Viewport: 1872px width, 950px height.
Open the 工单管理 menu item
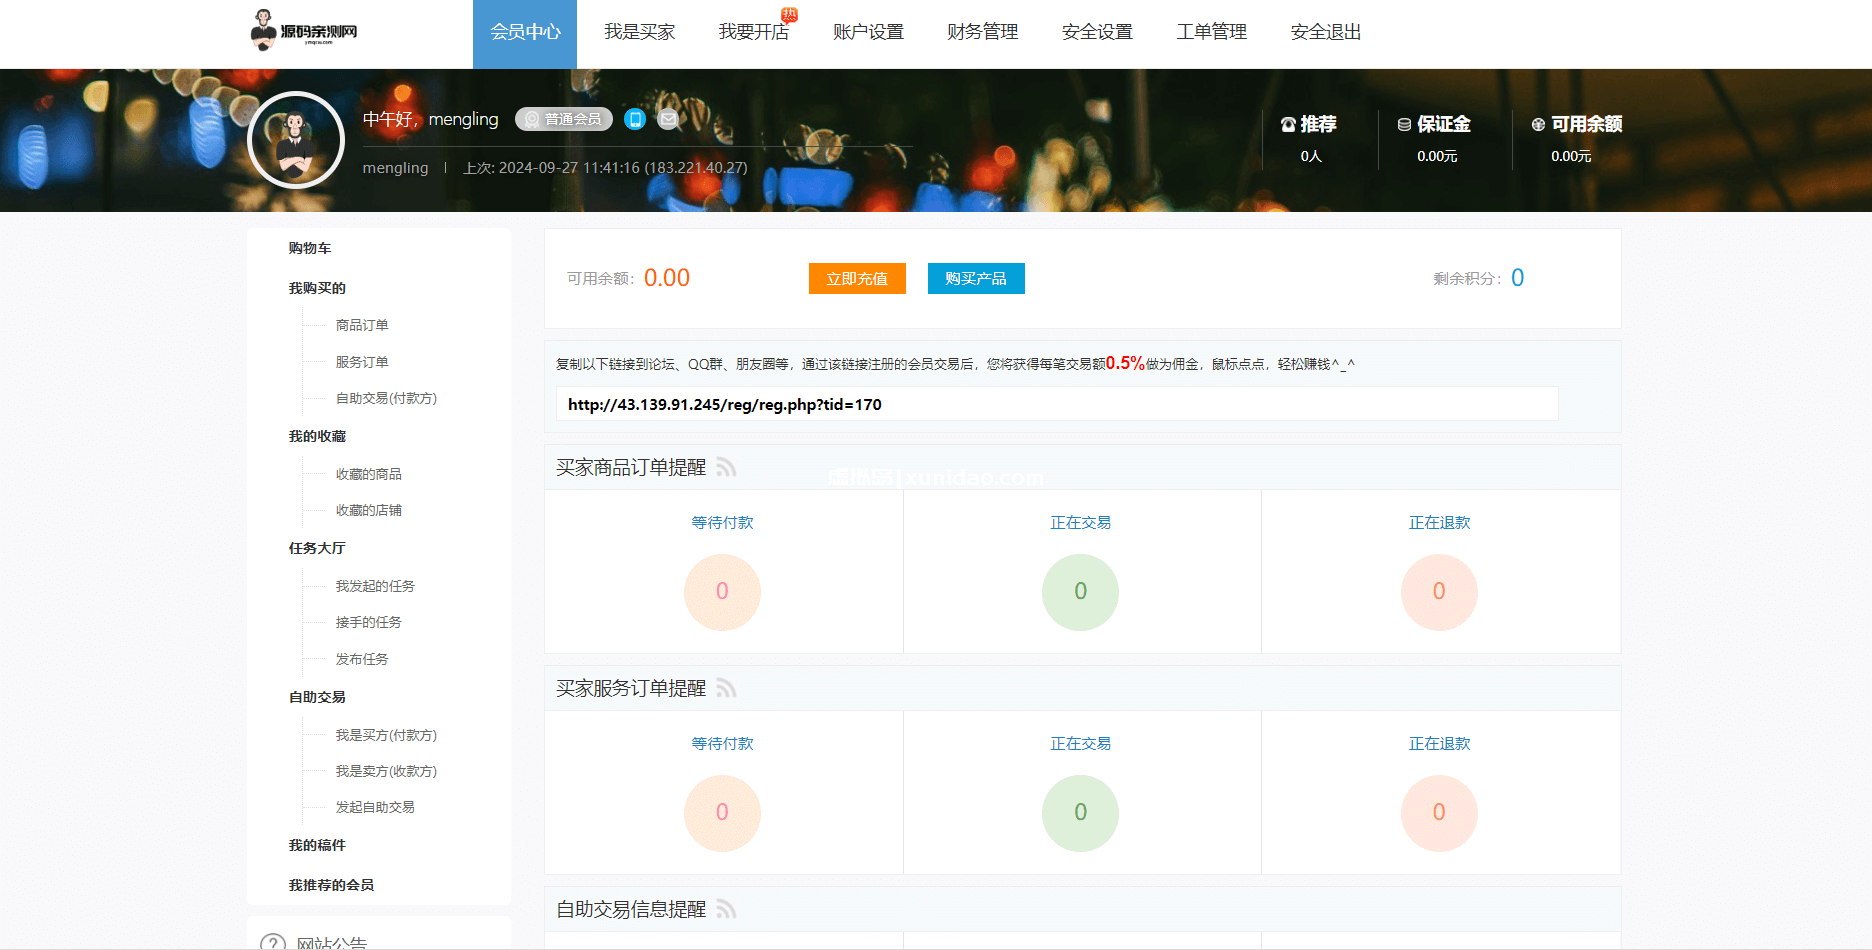(1211, 32)
